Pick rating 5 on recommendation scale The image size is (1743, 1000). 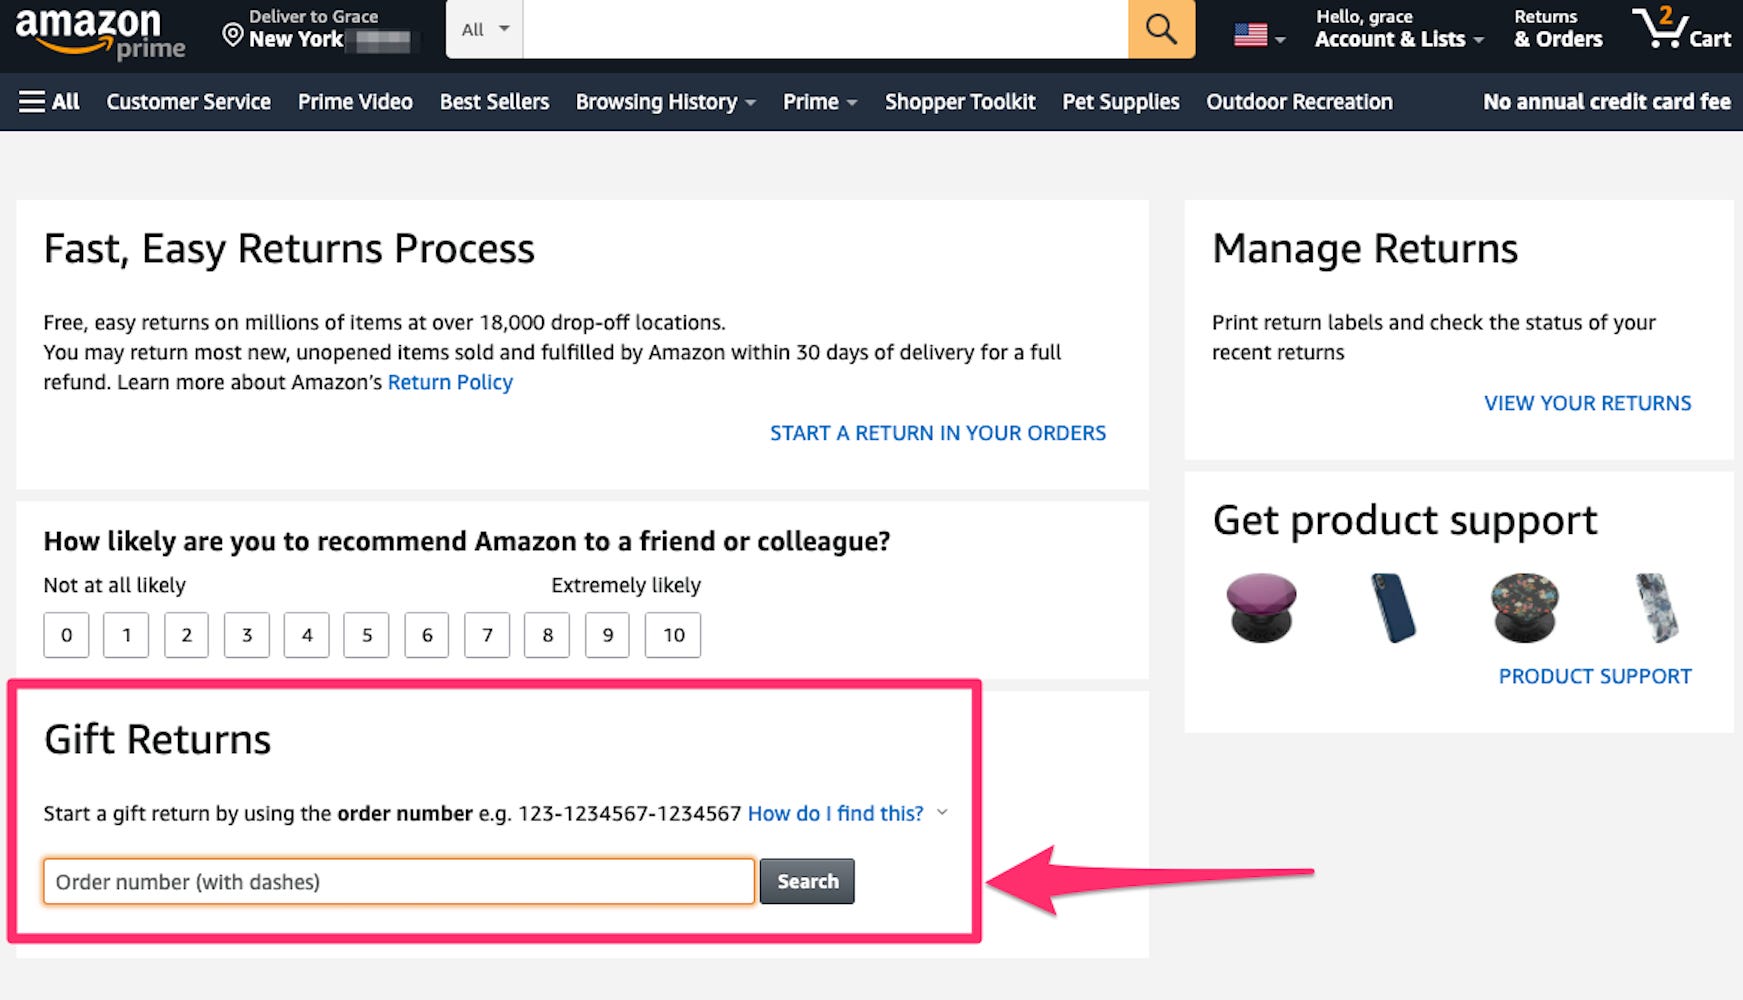[x=367, y=635]
